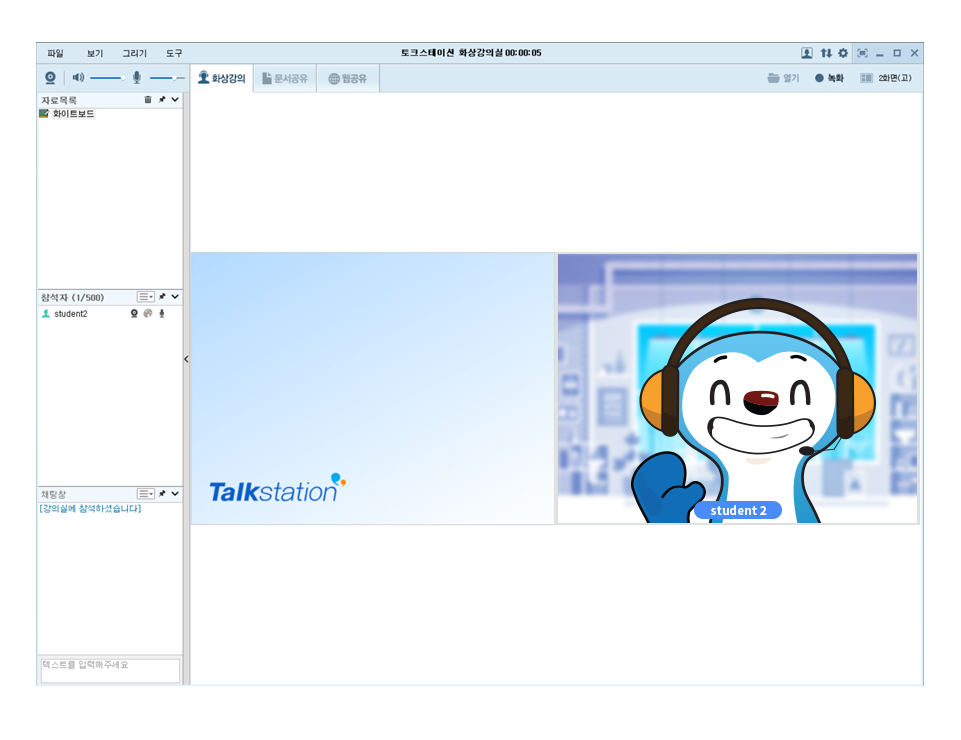This screenshot has height=740, width=961.
Task: Minimize the Talkstation window
Action: (879, 53)
